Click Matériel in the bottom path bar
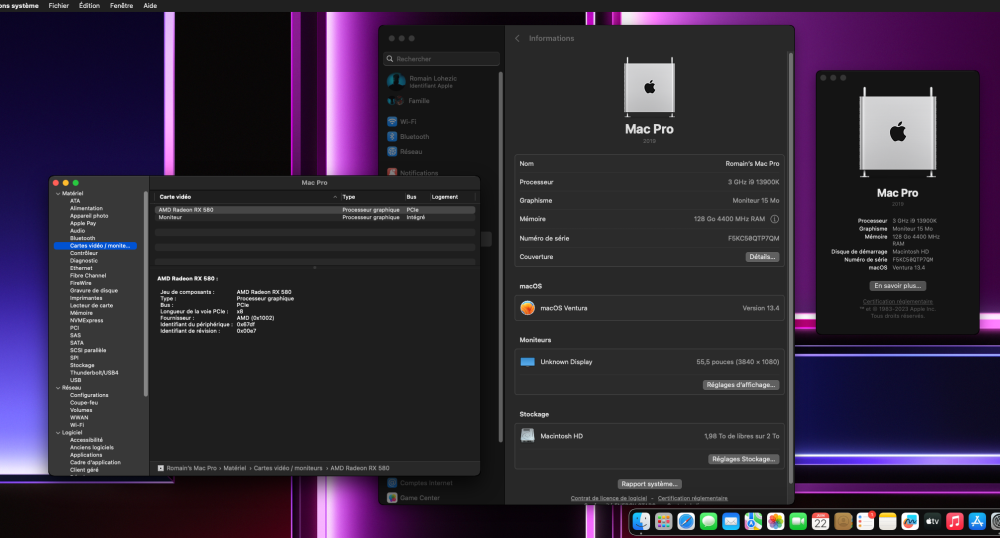Screen dimensions: 1000x538 tap(234, 468)
